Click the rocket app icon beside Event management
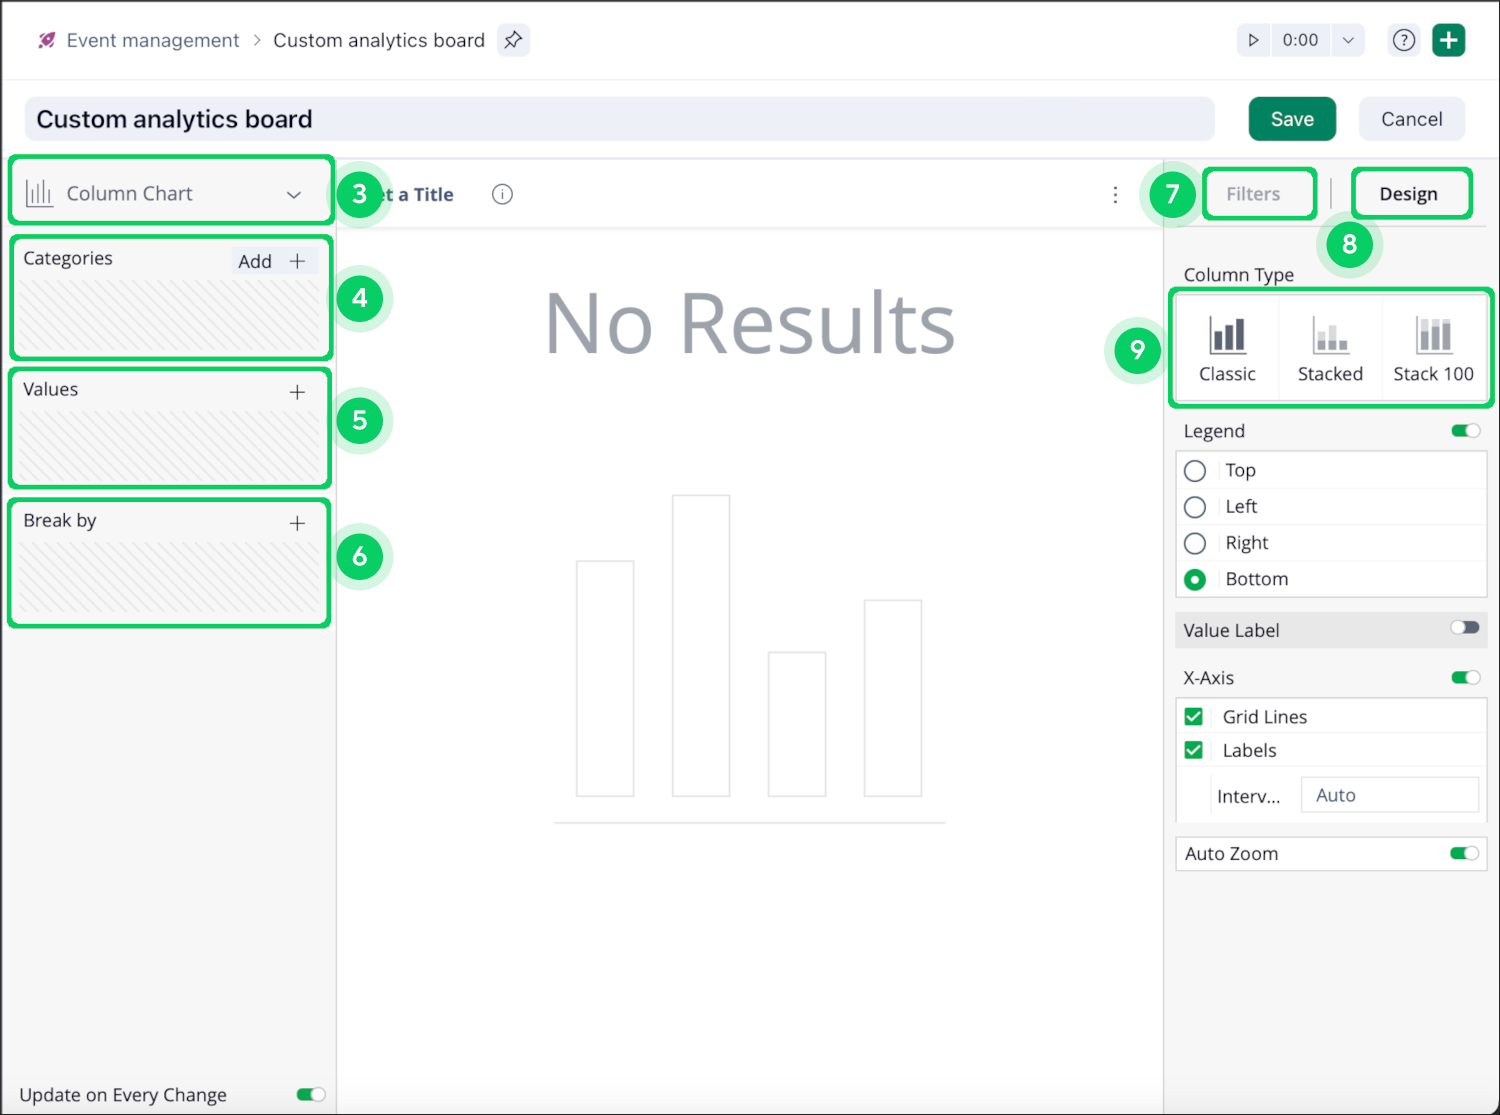 (x=46, y=40)
